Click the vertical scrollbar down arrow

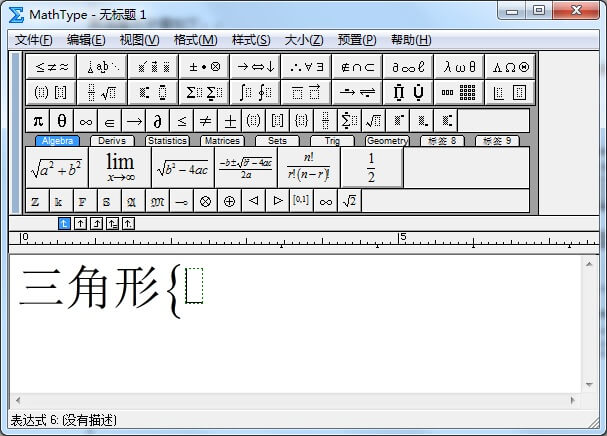pyautogui.click(x=589, y=385)
